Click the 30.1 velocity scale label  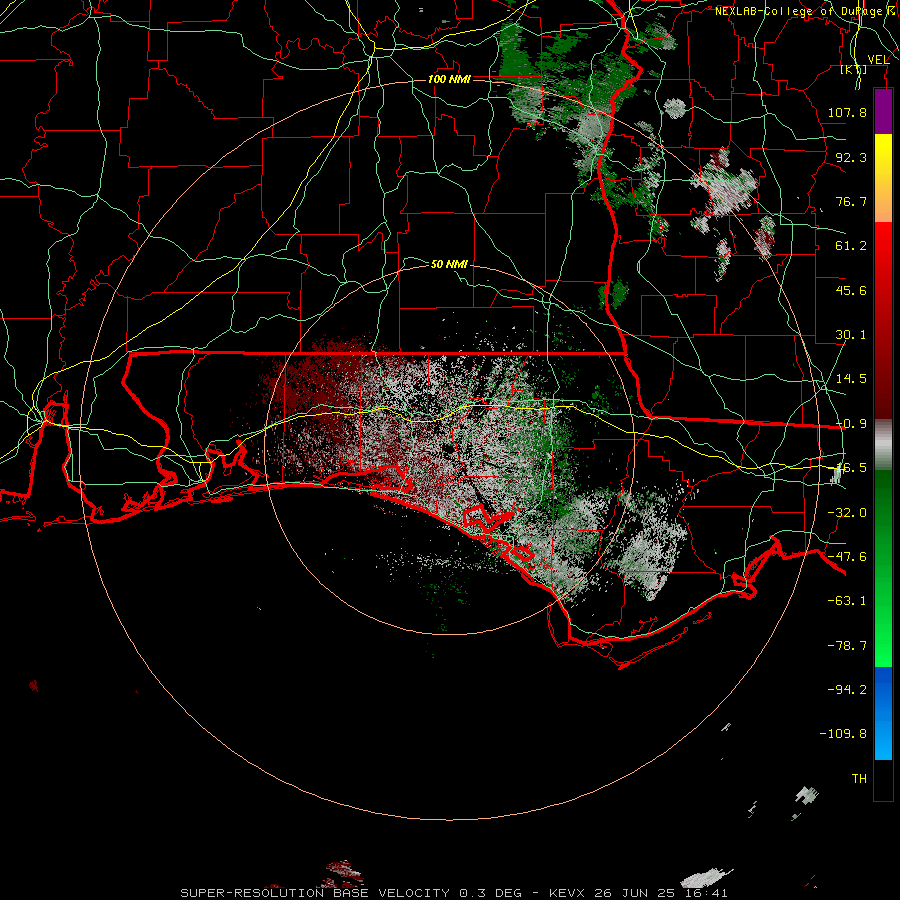pyautogui.click(x=851, y=335)
